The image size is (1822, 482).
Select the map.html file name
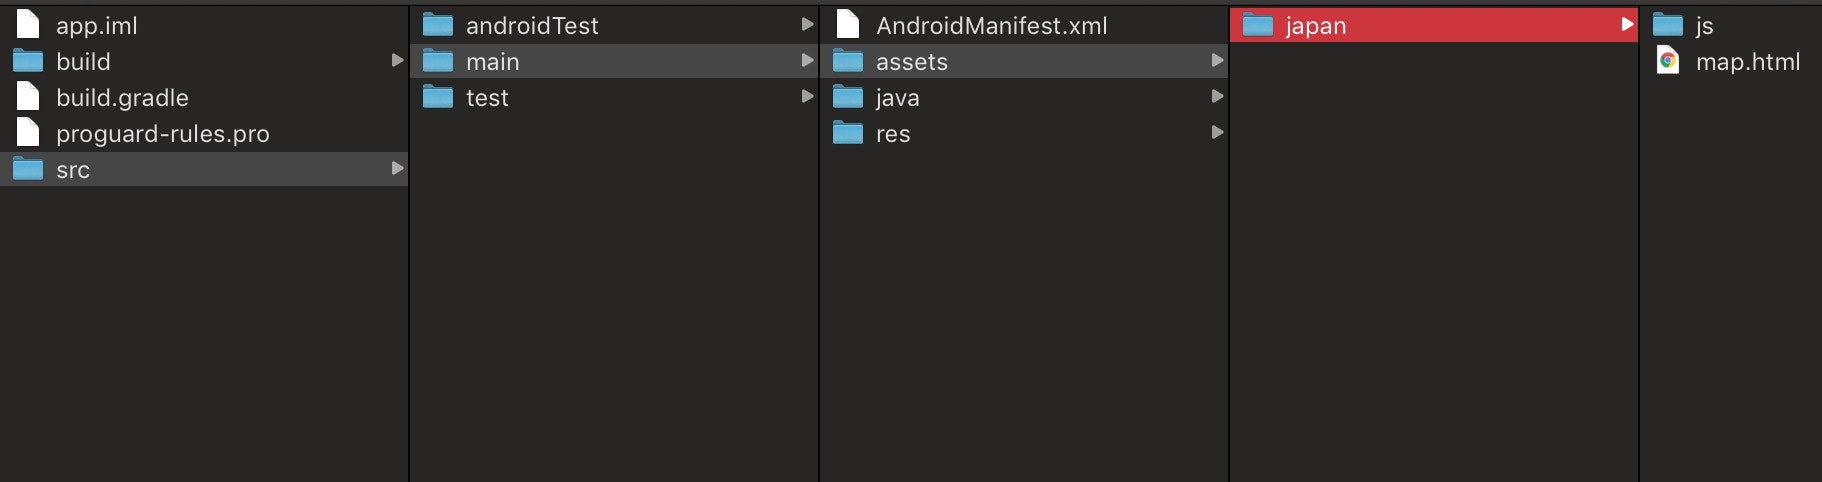point(1748,62)
